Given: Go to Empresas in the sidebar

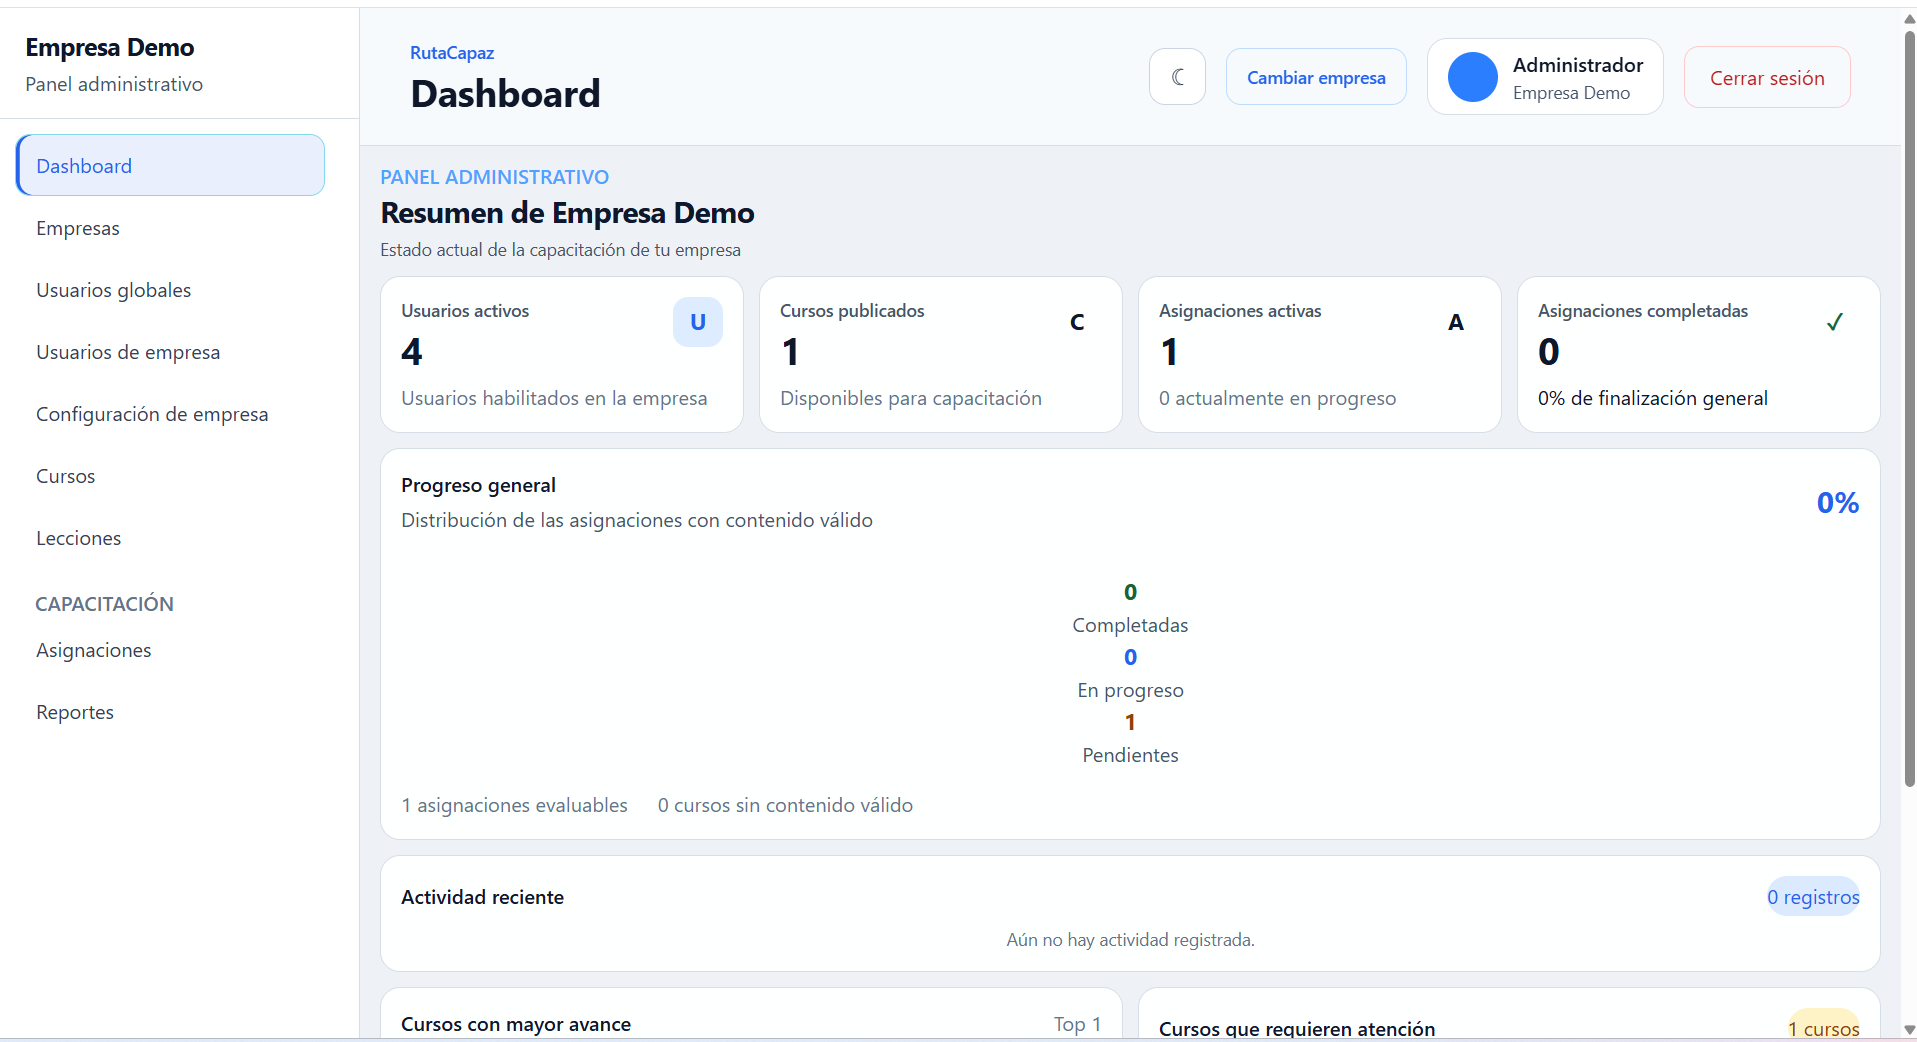Looking at the screenshot, I should coord(171,228).
